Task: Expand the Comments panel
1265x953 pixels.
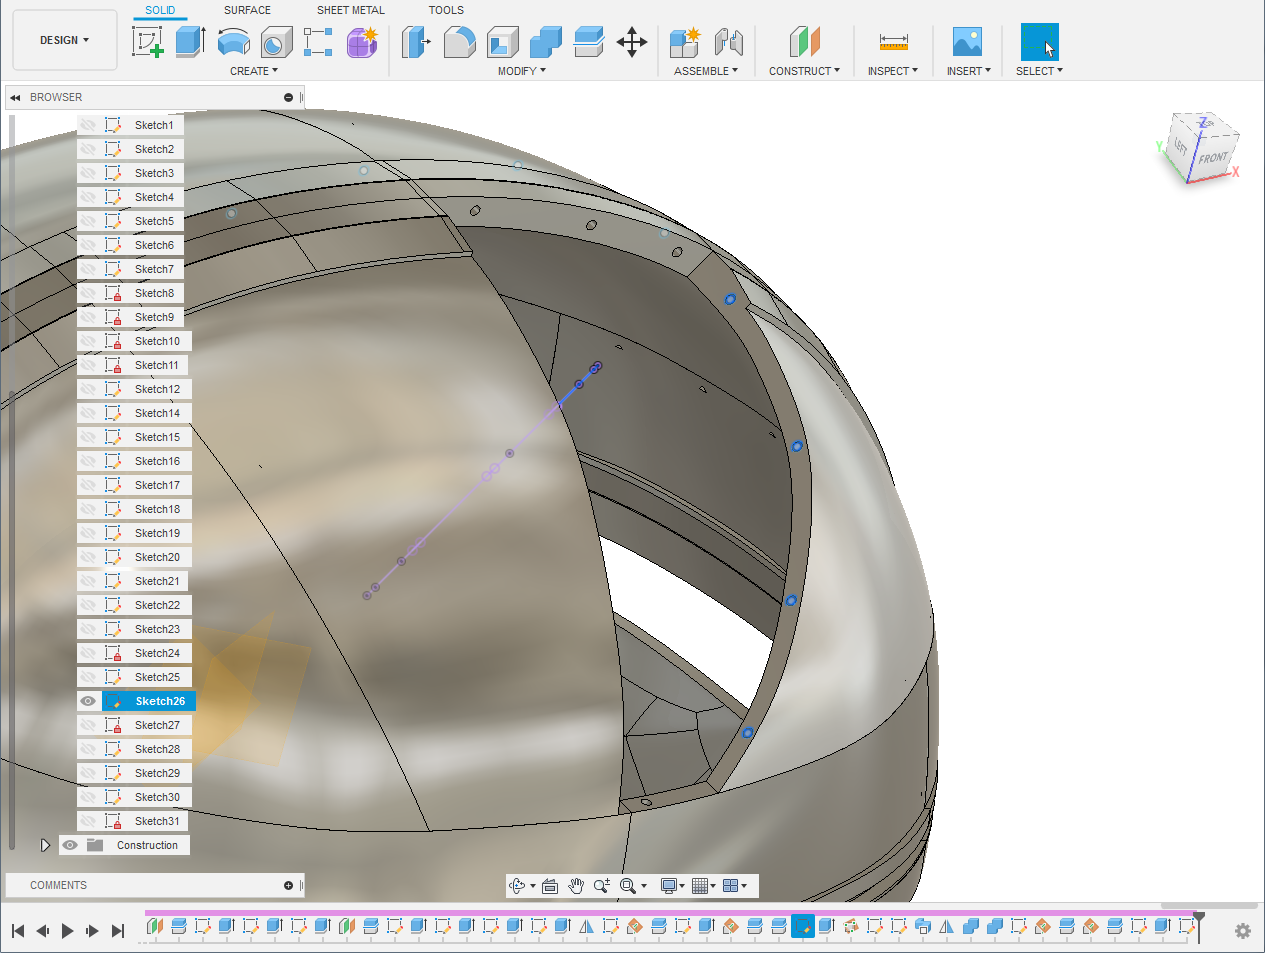Action: pyautogui.click(x=288, y=886)
